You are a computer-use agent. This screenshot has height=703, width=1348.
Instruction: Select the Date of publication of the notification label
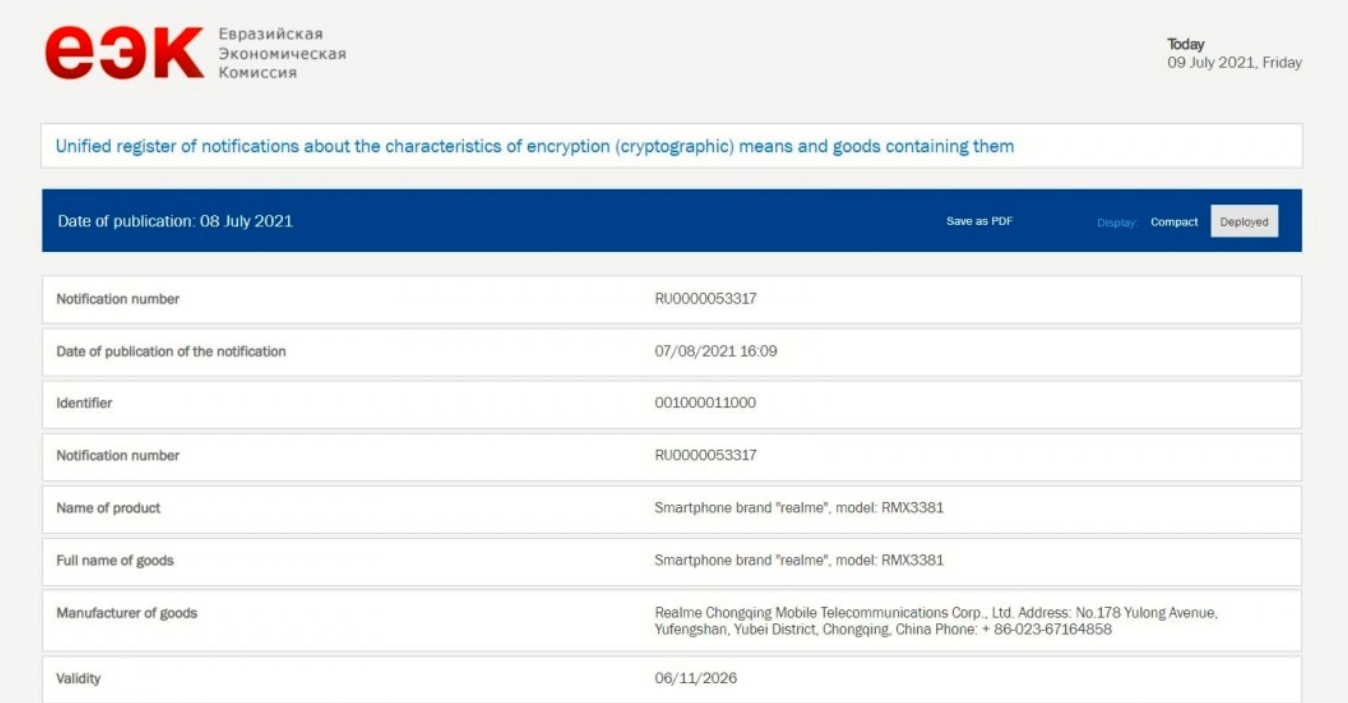coord(171,351)
